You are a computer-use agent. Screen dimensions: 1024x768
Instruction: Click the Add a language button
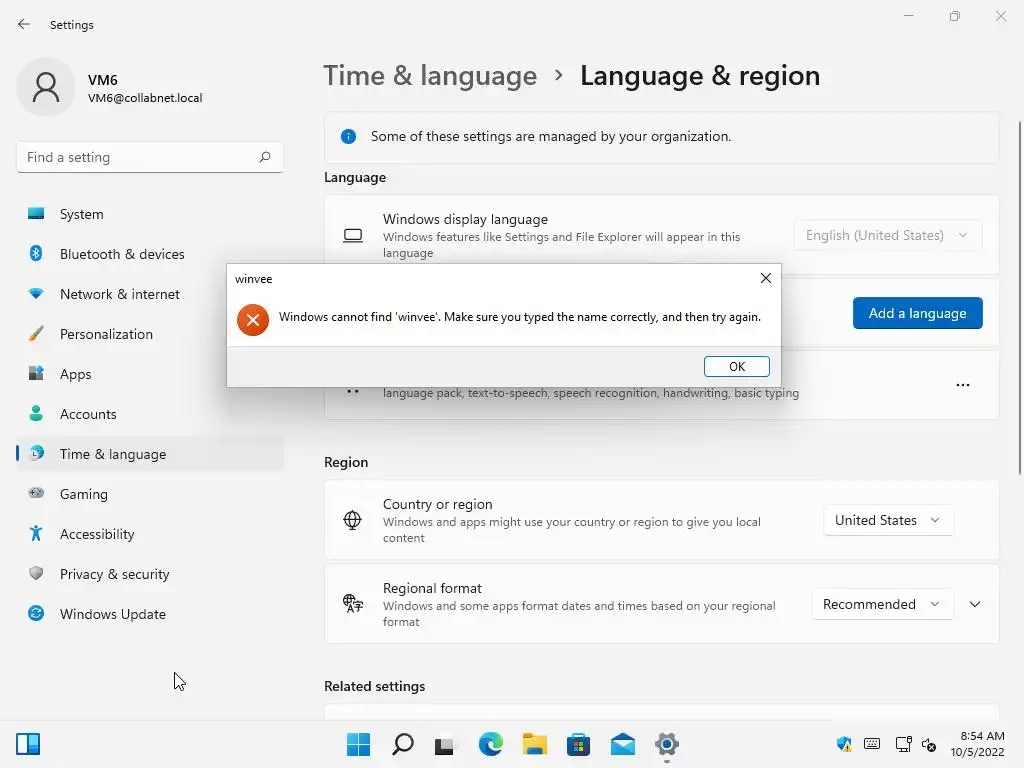[918, 313]
